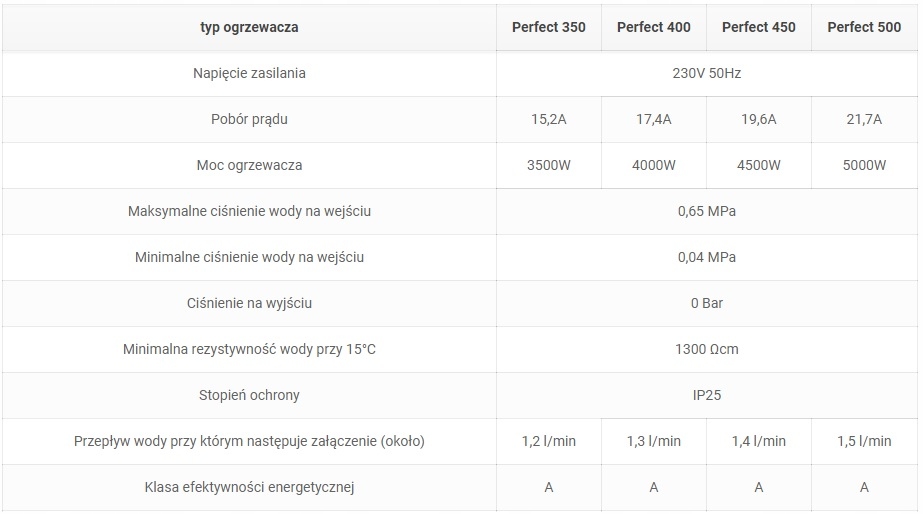
Task: Select the 21,7A current value
Action: click(x=864, y=119)
